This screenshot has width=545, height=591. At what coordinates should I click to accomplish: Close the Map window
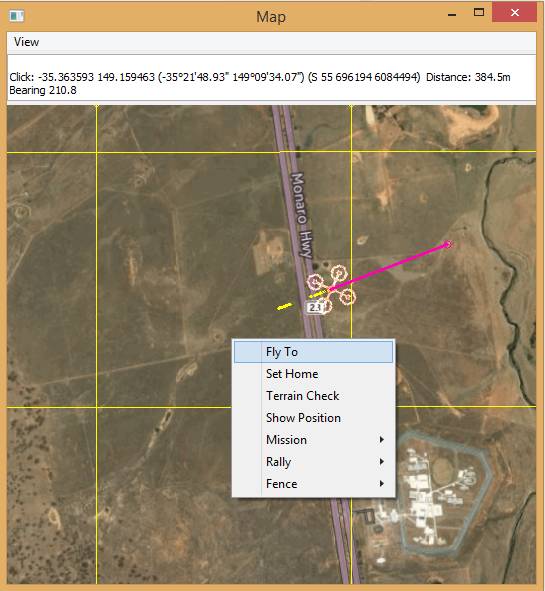pyautogui.click(x=514, y=12)
